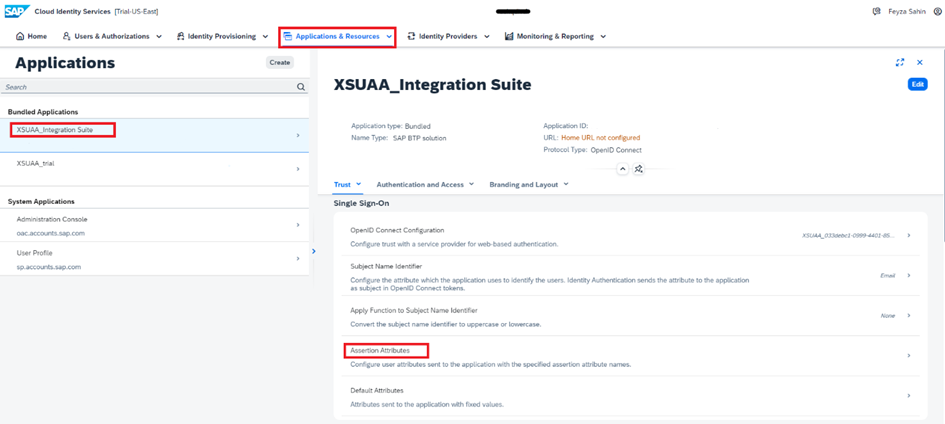
Task: Open Users & Authorizations menu
Action: pyautogui.click(x=112, y=36)
